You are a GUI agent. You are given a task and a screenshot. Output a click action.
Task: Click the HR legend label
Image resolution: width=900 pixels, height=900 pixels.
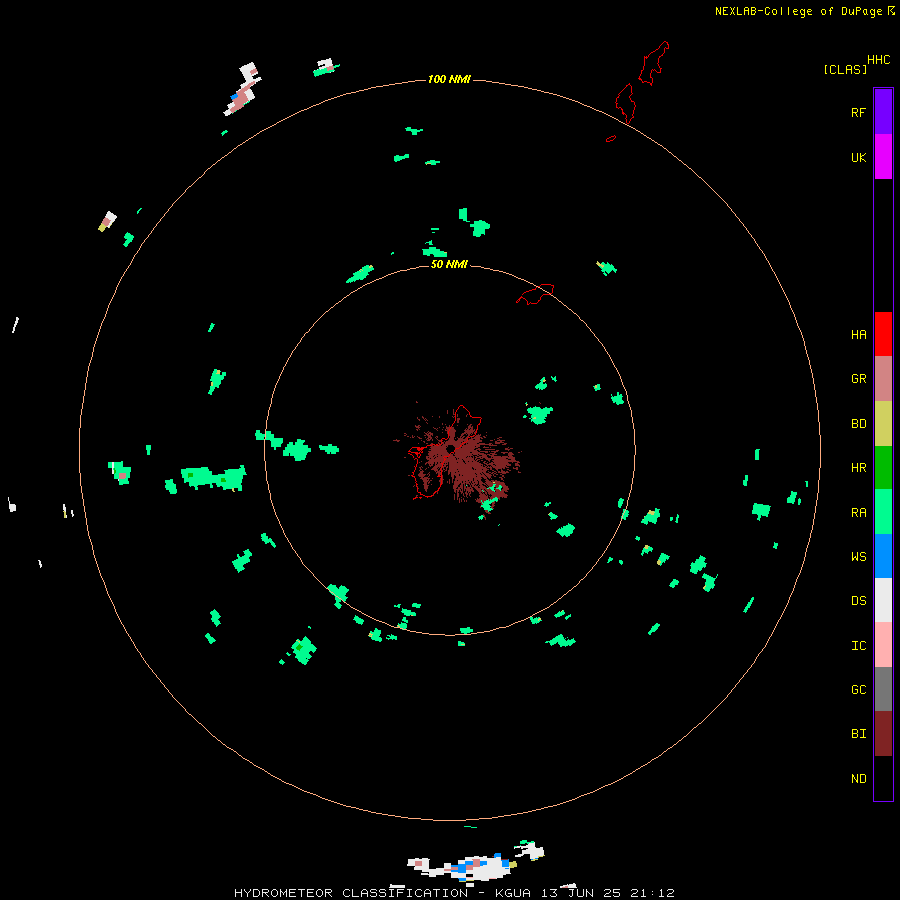coord(858,468)
